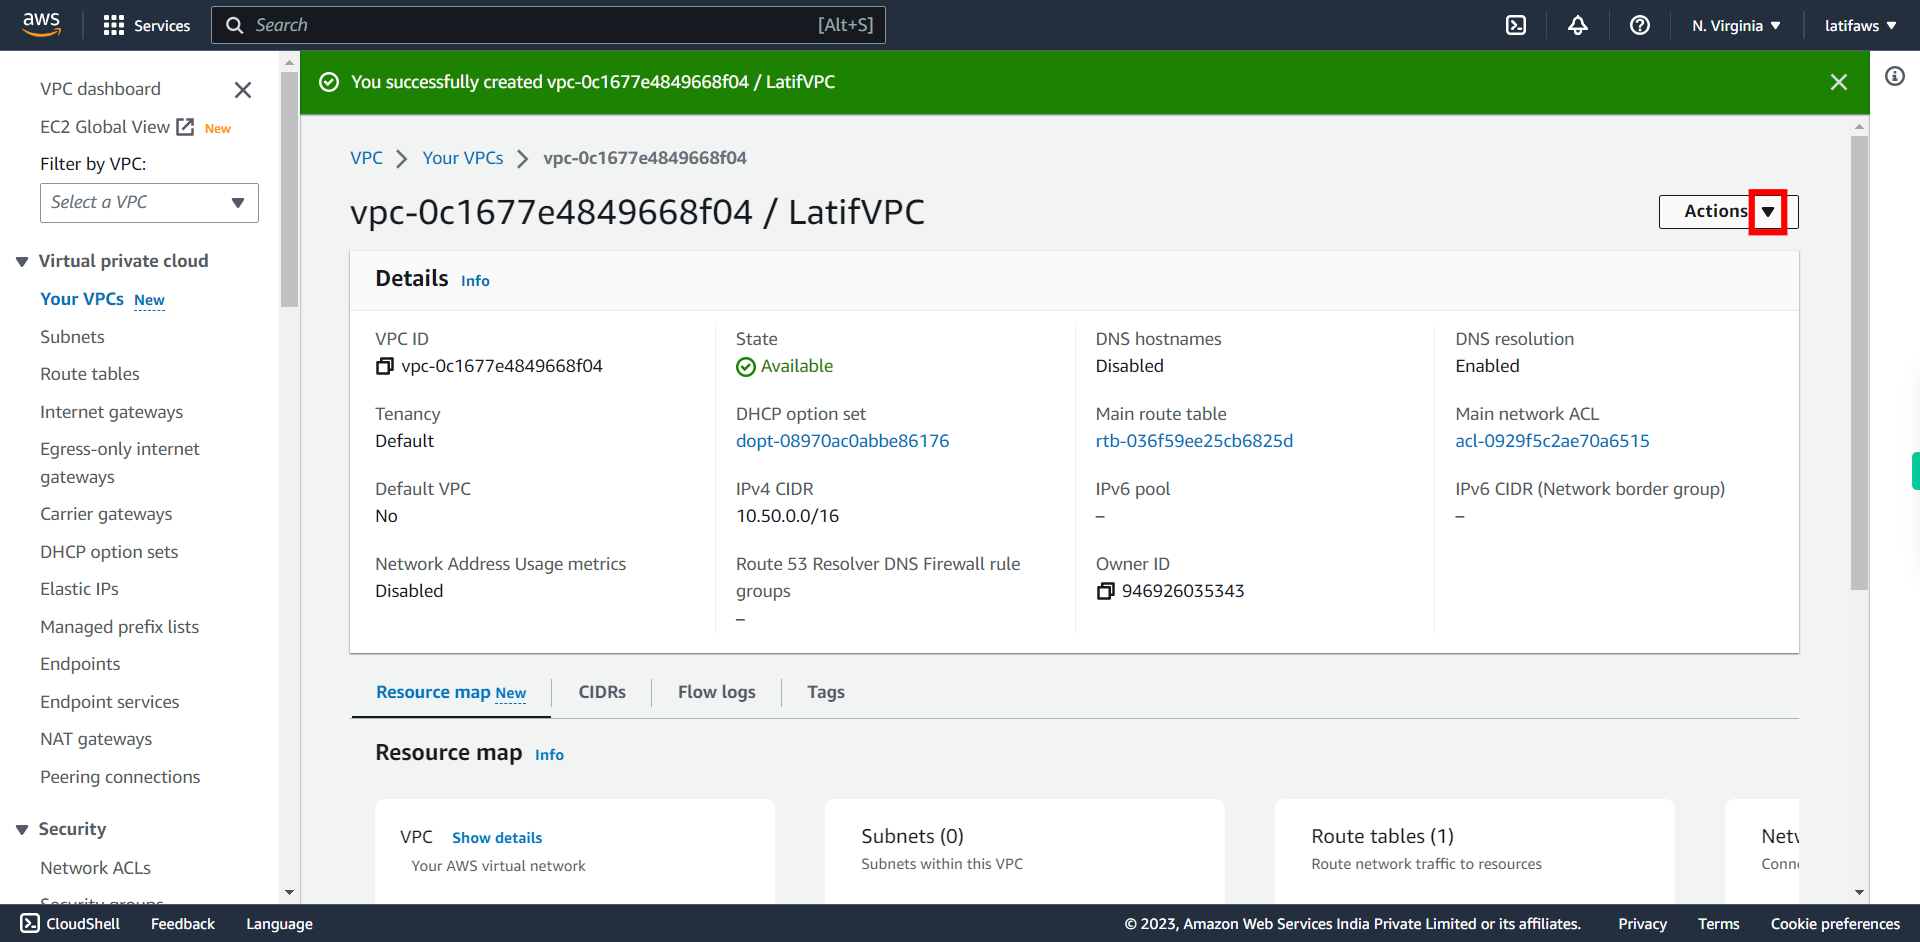Viewport: 1920px width, 942px height.
Task: Click Info link next to Resource map
Action: click(549, 755)
